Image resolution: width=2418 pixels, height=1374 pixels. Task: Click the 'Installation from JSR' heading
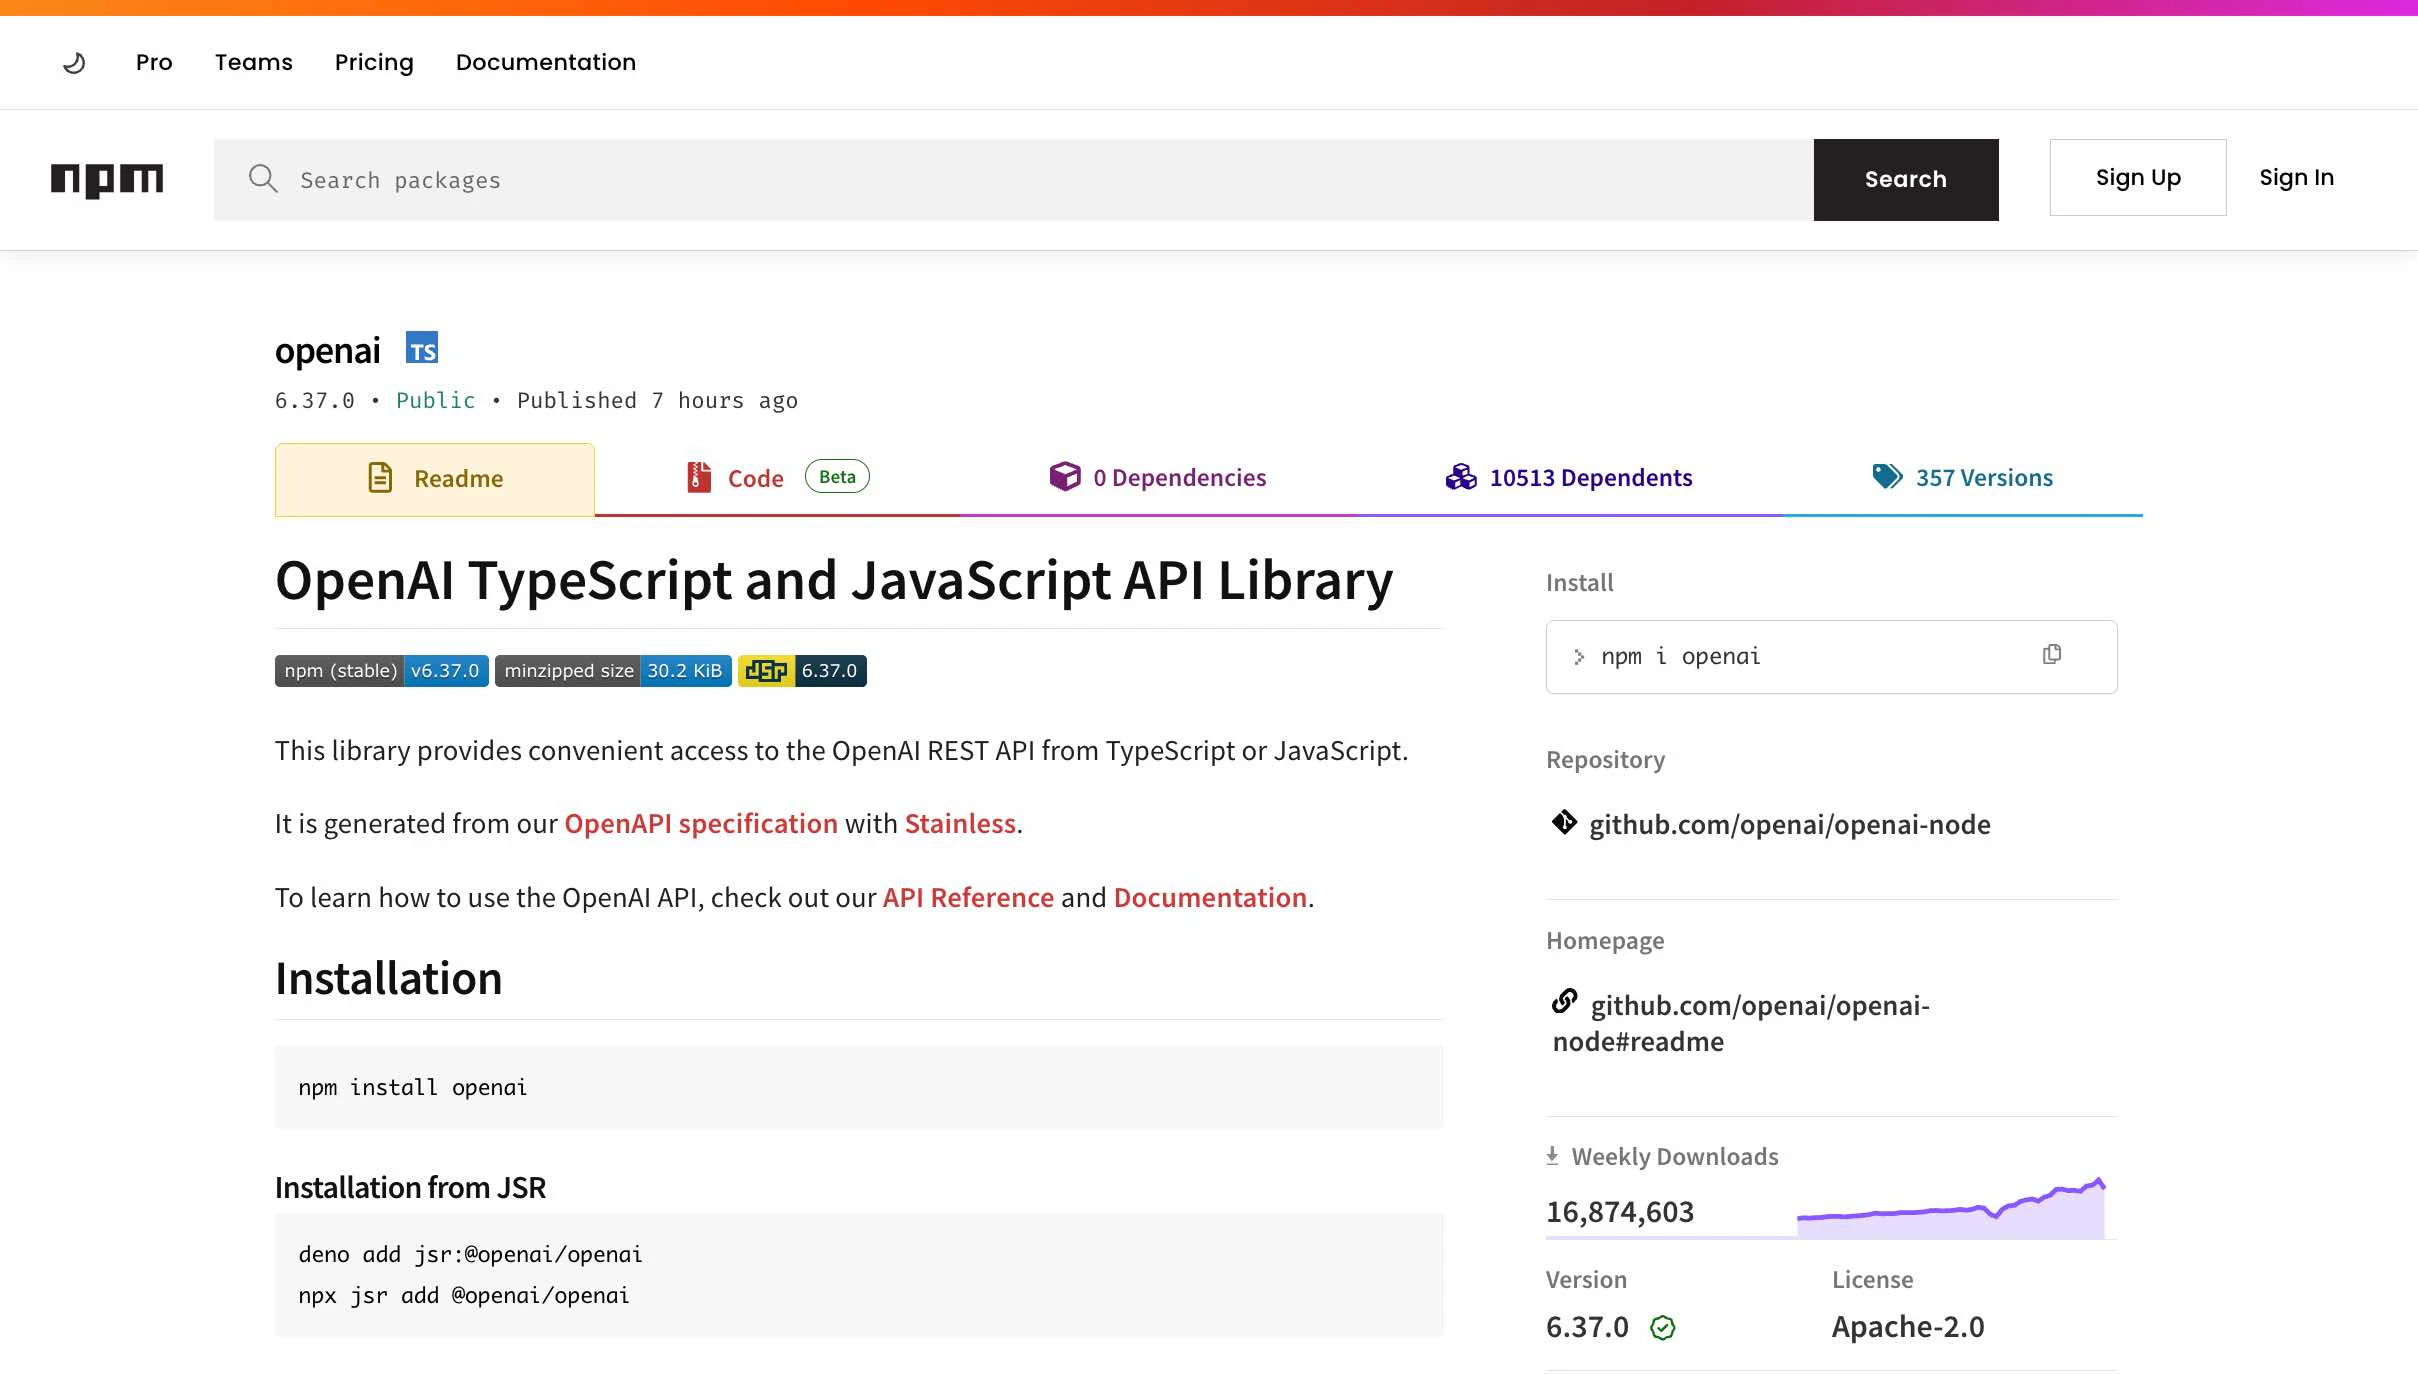tap(410, 1188)
